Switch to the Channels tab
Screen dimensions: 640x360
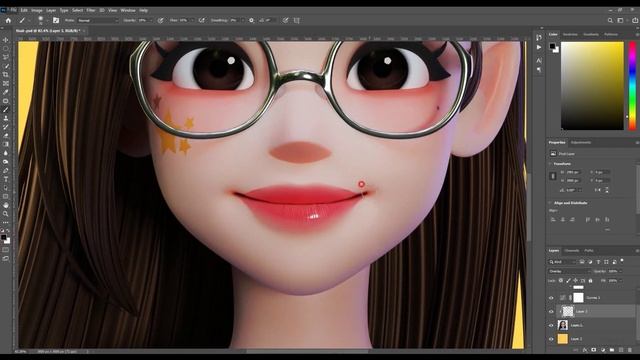pyautogui.click(x=572, y=251)
